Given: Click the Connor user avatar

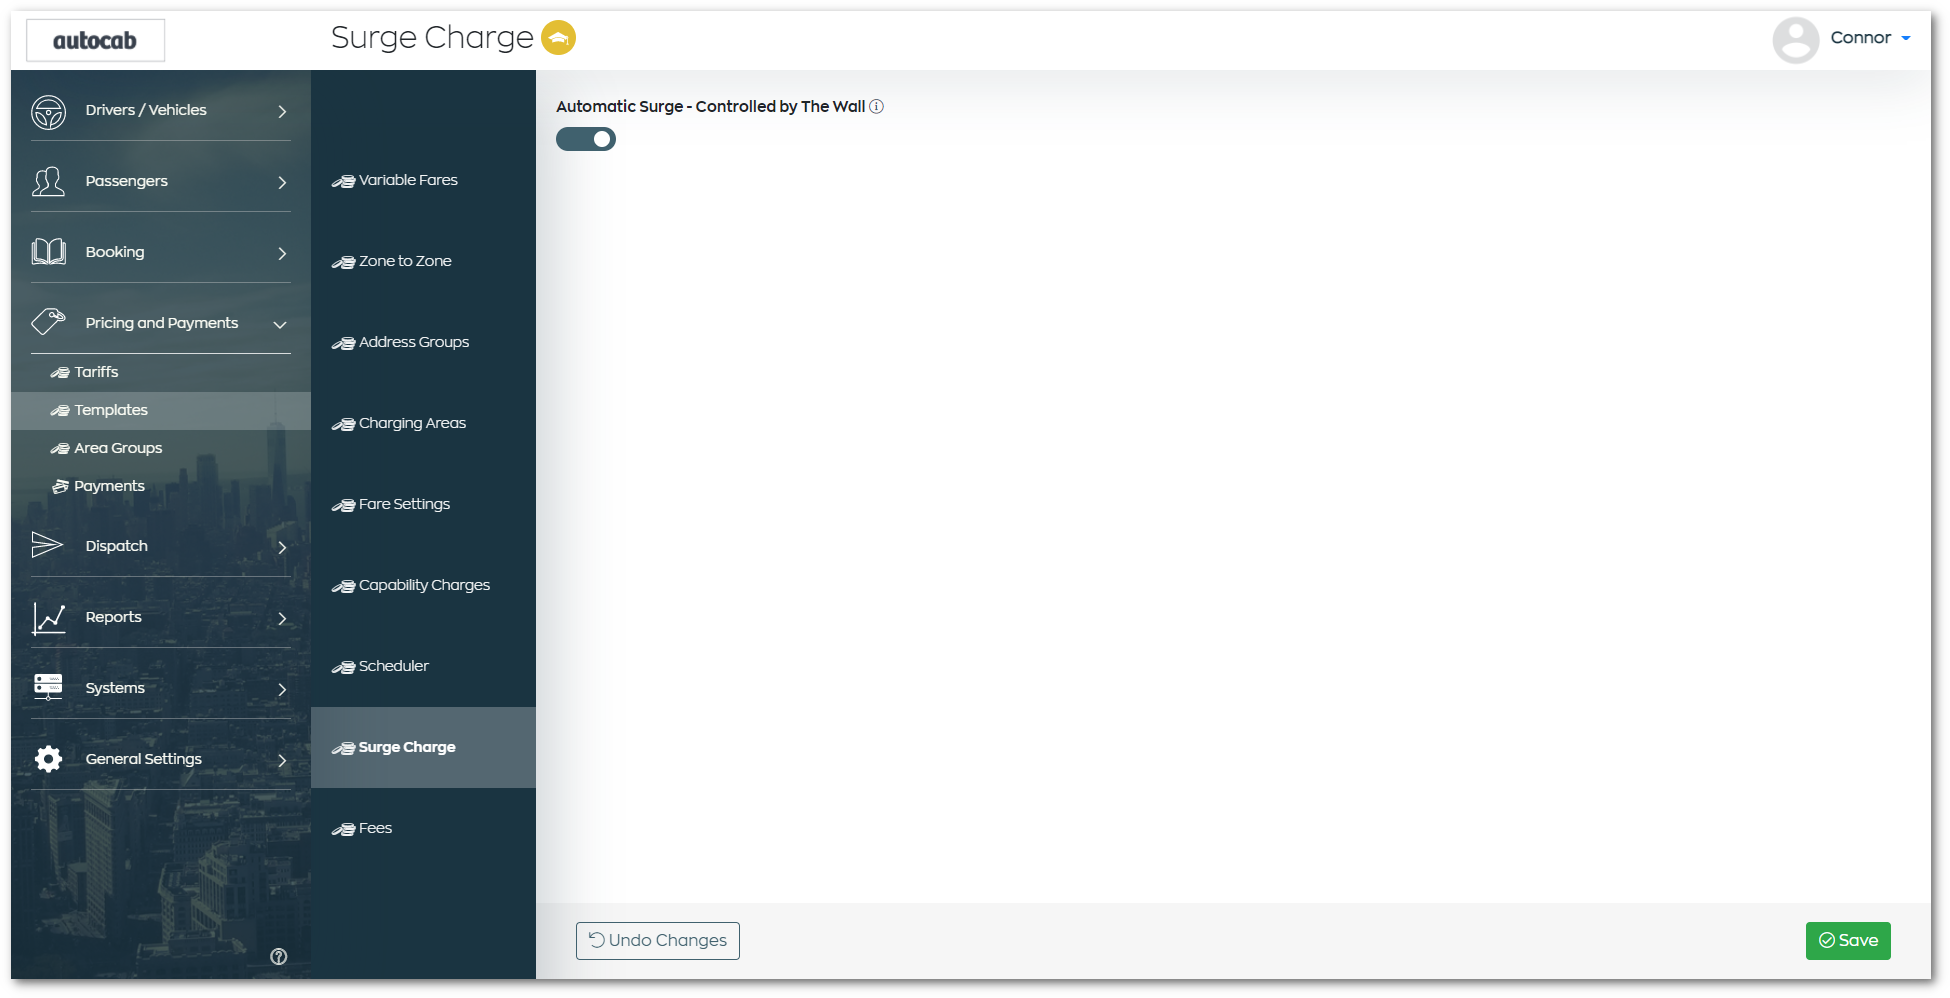Looking at the screenshot, I should (1795, 40).
